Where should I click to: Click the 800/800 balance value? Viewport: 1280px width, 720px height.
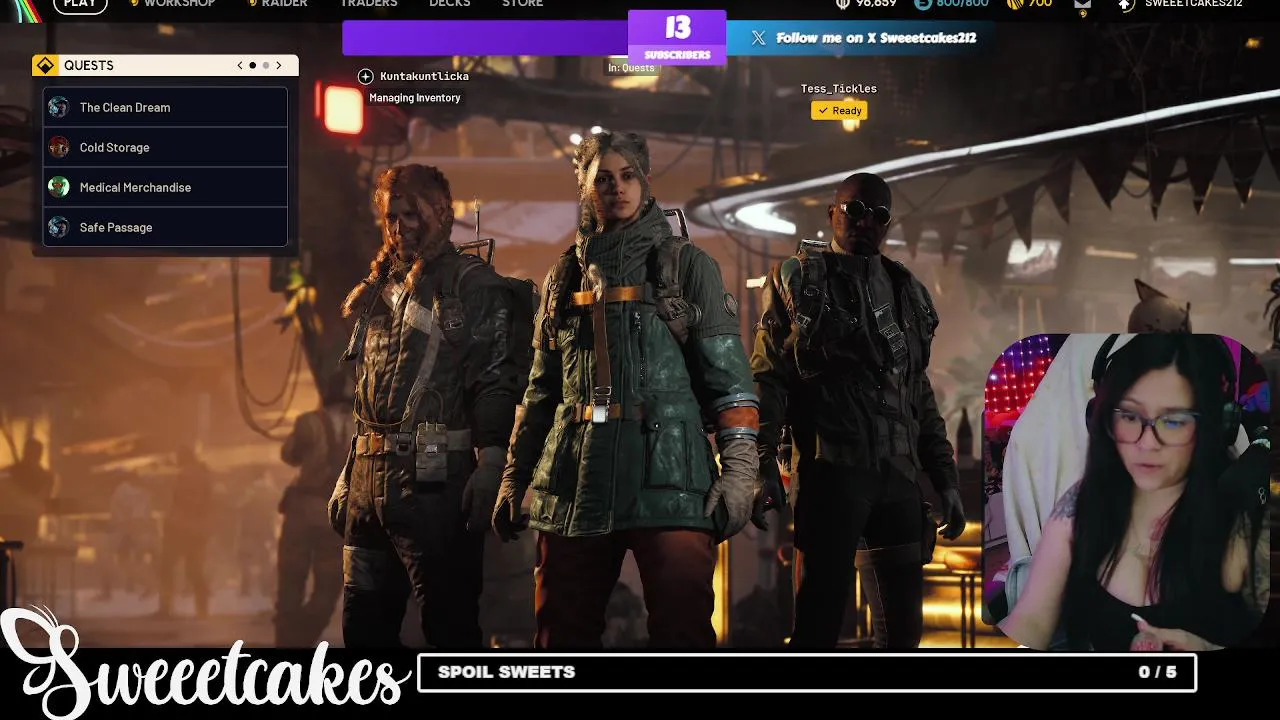(961, 4)
